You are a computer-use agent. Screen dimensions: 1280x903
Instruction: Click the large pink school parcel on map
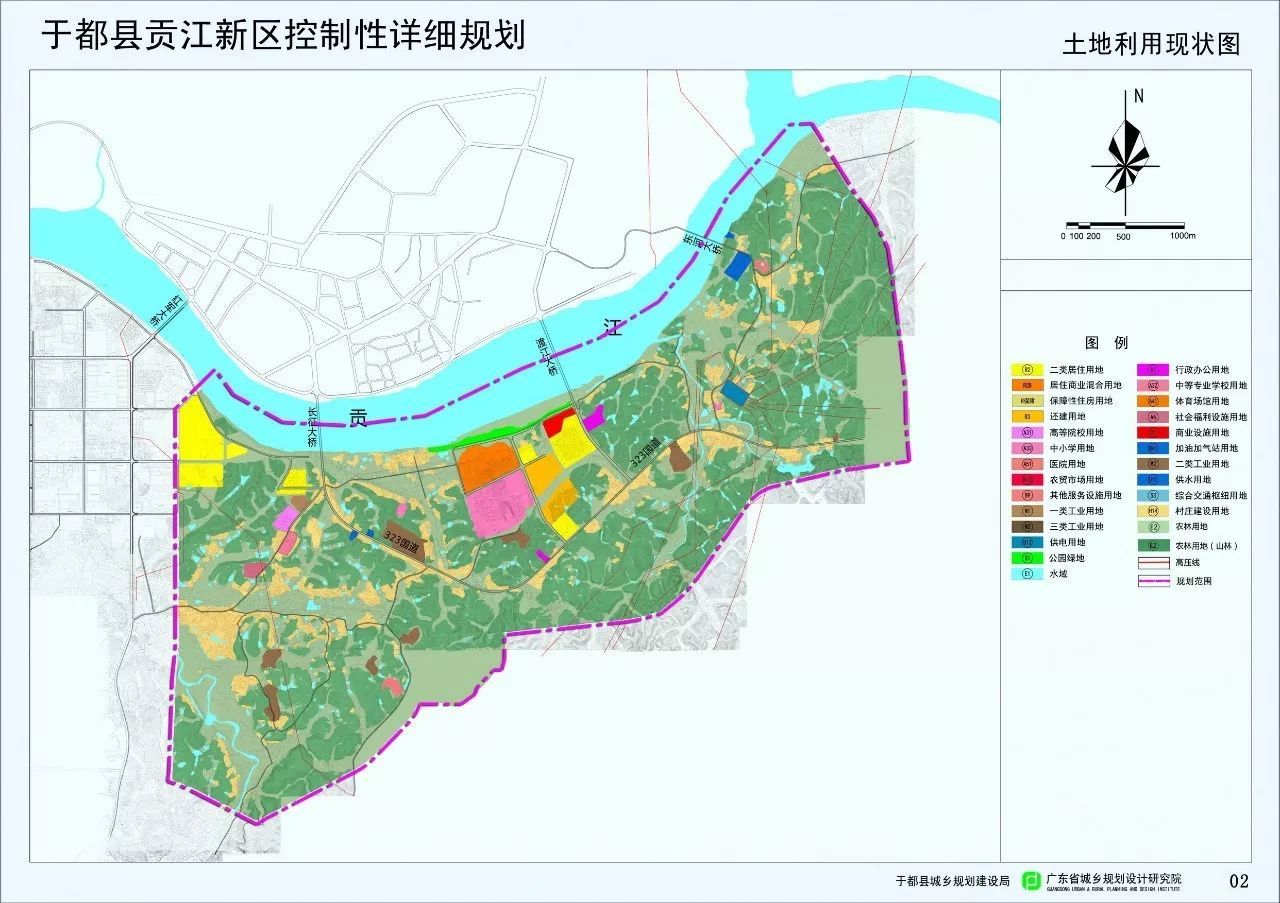500,502
